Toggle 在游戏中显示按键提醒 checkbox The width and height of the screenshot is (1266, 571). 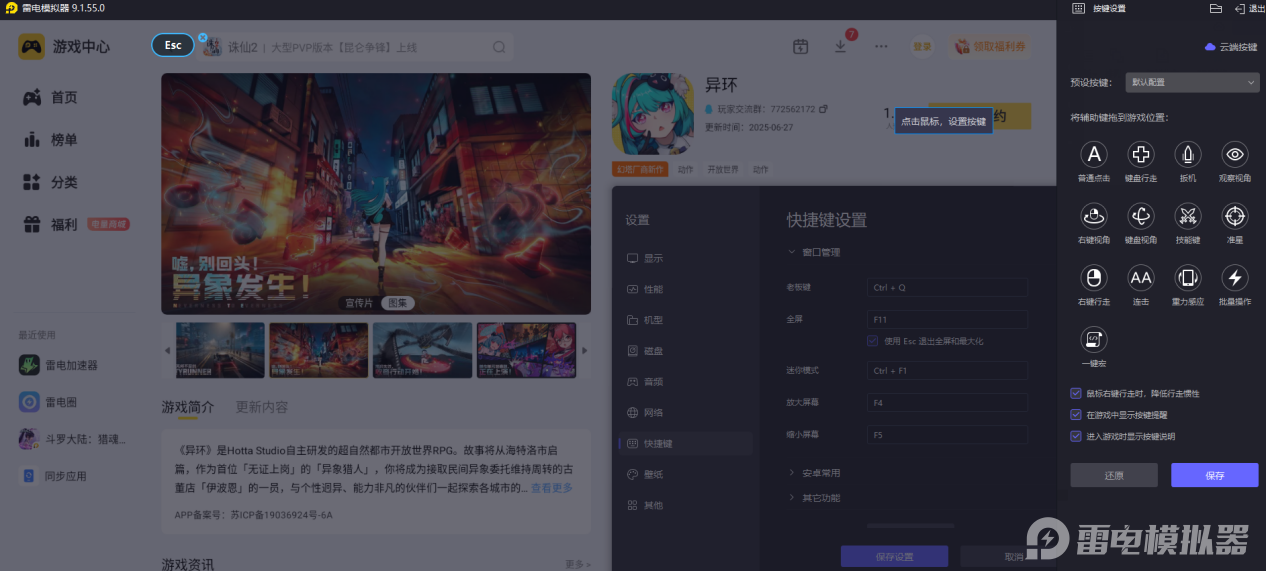[x=1076, y=415]
